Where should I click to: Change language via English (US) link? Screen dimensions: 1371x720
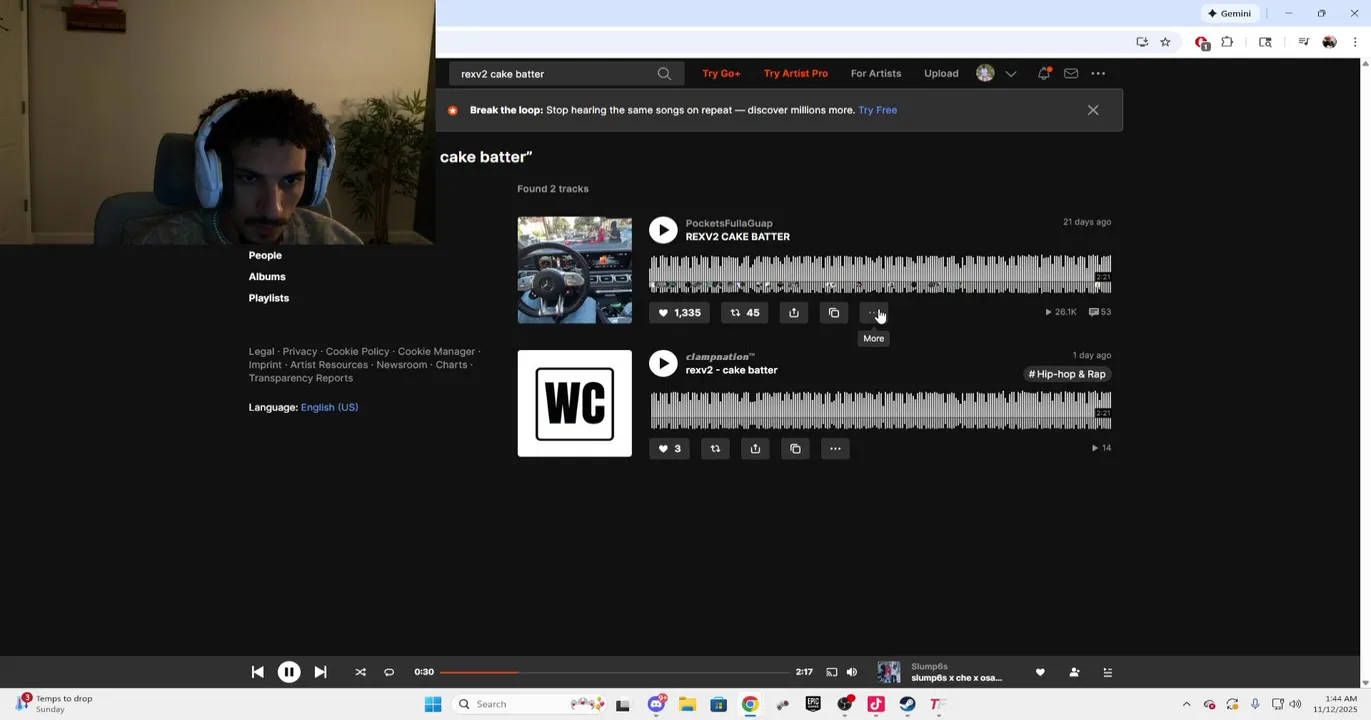[329, 407]
